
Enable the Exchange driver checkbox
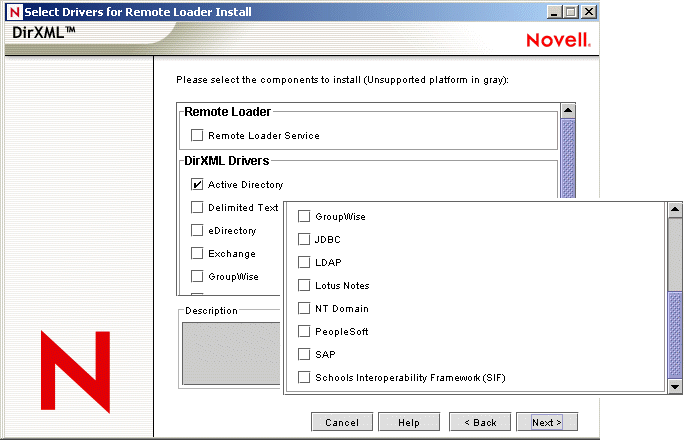197,253
